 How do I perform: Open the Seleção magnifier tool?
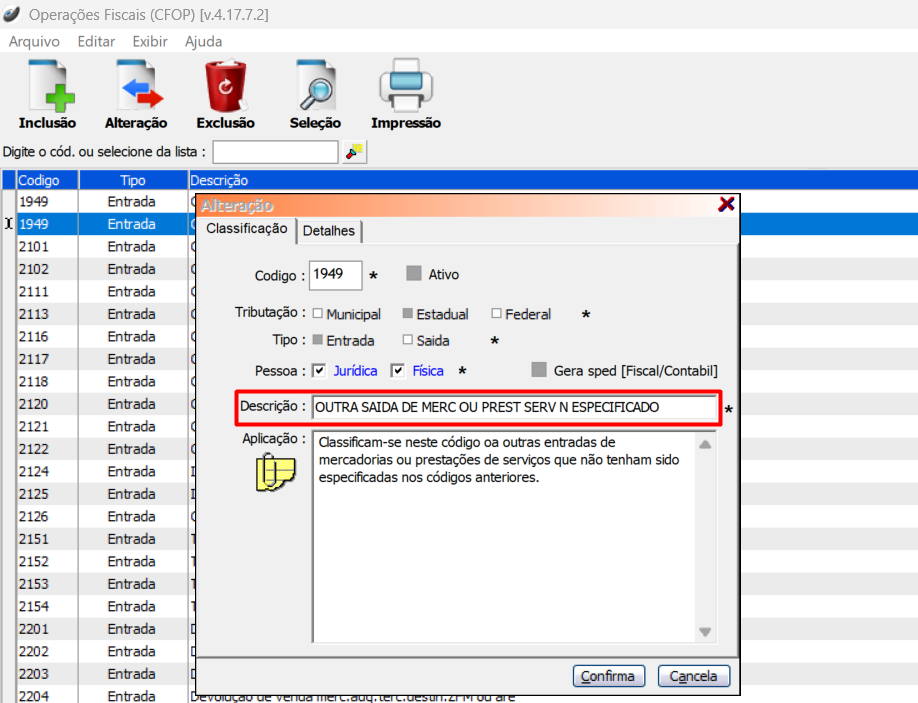point(315,87)
